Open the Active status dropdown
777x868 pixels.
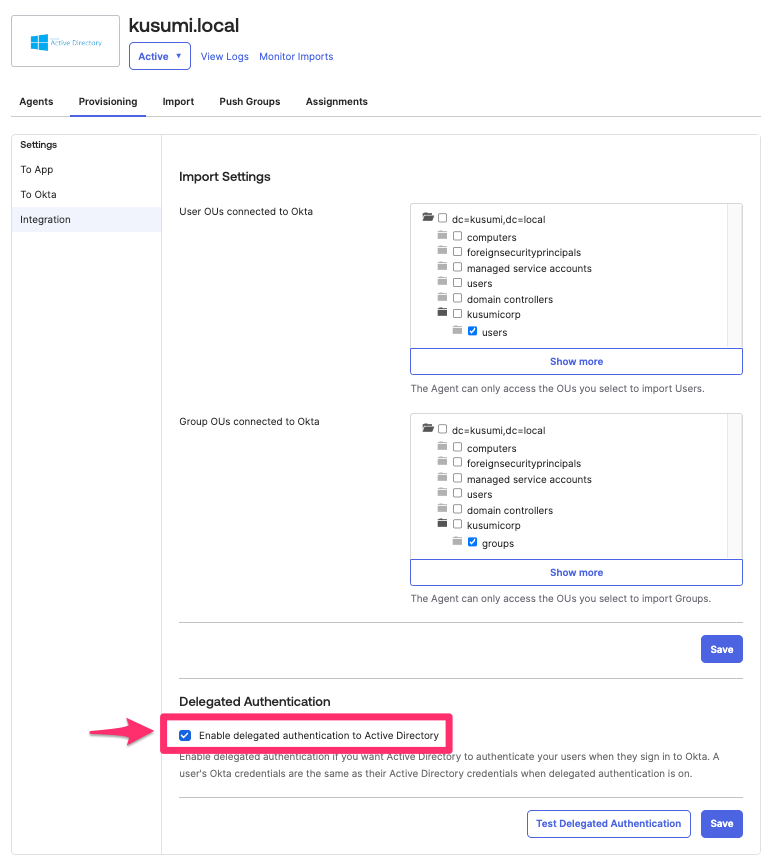(159, 57)
